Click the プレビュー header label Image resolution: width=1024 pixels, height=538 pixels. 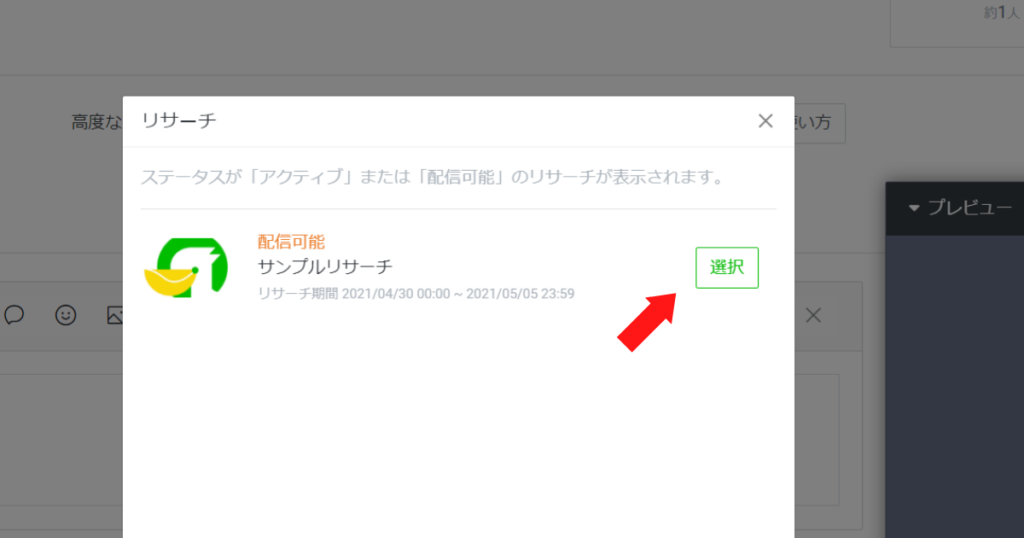tap(970, 208)
